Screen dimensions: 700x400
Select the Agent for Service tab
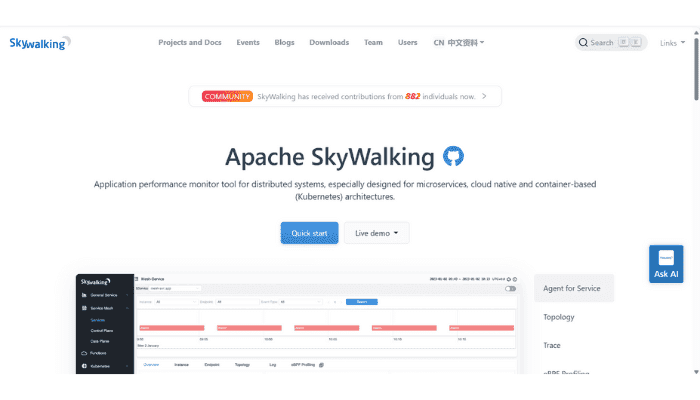574,288
